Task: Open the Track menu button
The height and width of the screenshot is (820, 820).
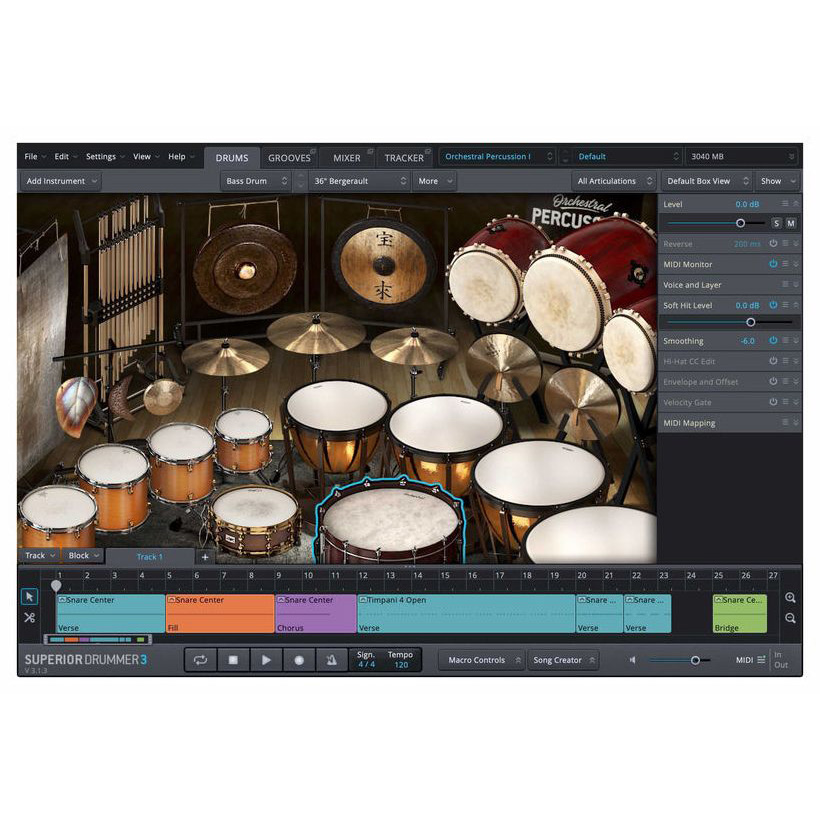Action: click(x=40, y=556)
